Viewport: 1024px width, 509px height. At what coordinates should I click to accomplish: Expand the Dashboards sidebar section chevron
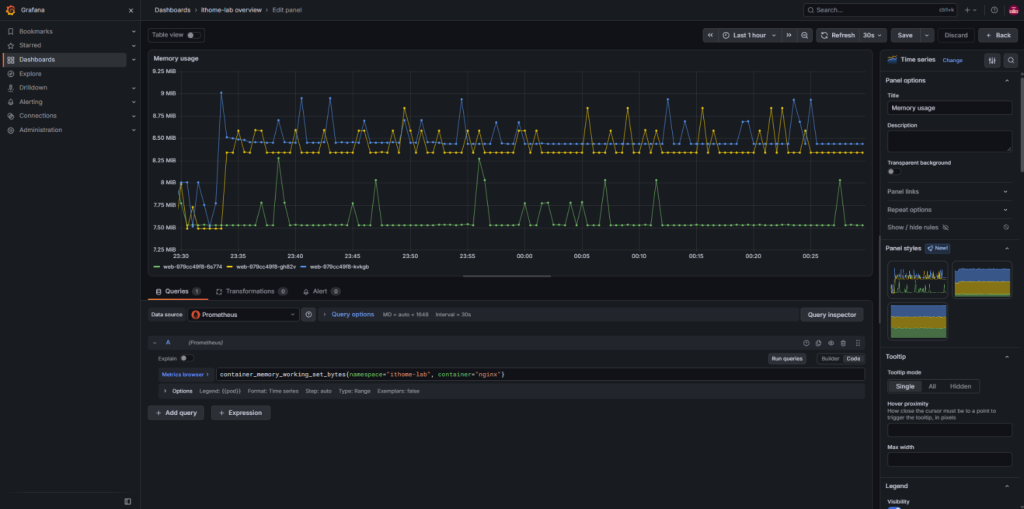[134, 59]
